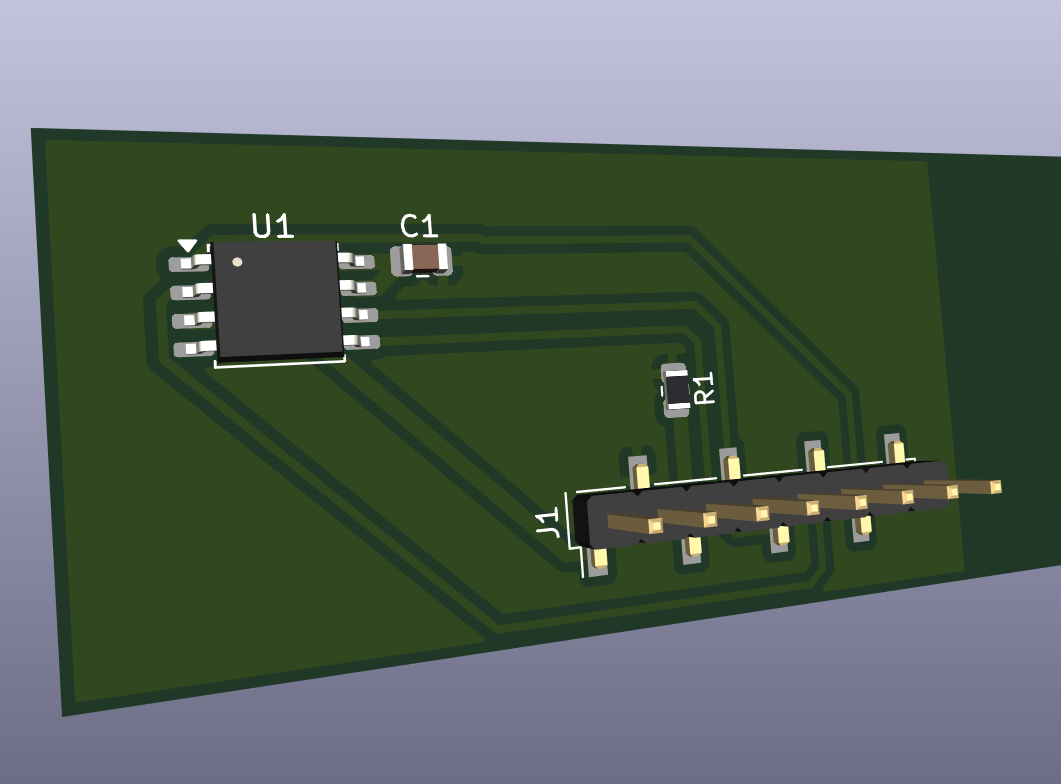
Task: Click the rightmost gold pin tip of J1
Action: pos(995,486)
